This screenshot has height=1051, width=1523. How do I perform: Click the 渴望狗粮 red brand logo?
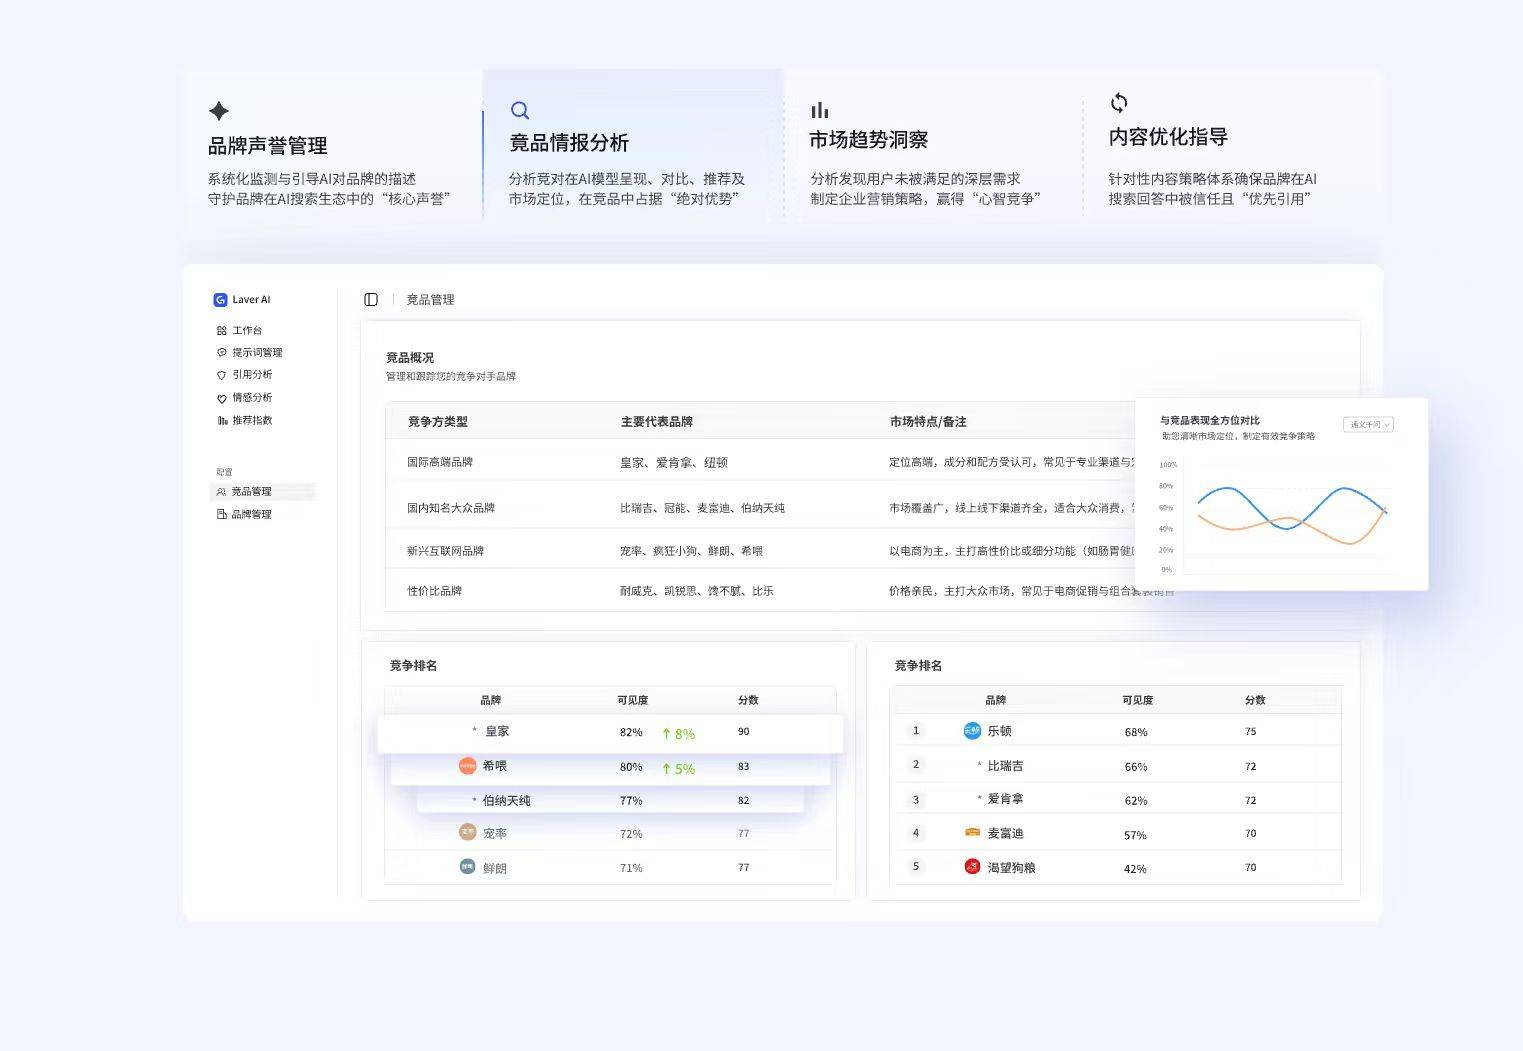tap(972, 867)
